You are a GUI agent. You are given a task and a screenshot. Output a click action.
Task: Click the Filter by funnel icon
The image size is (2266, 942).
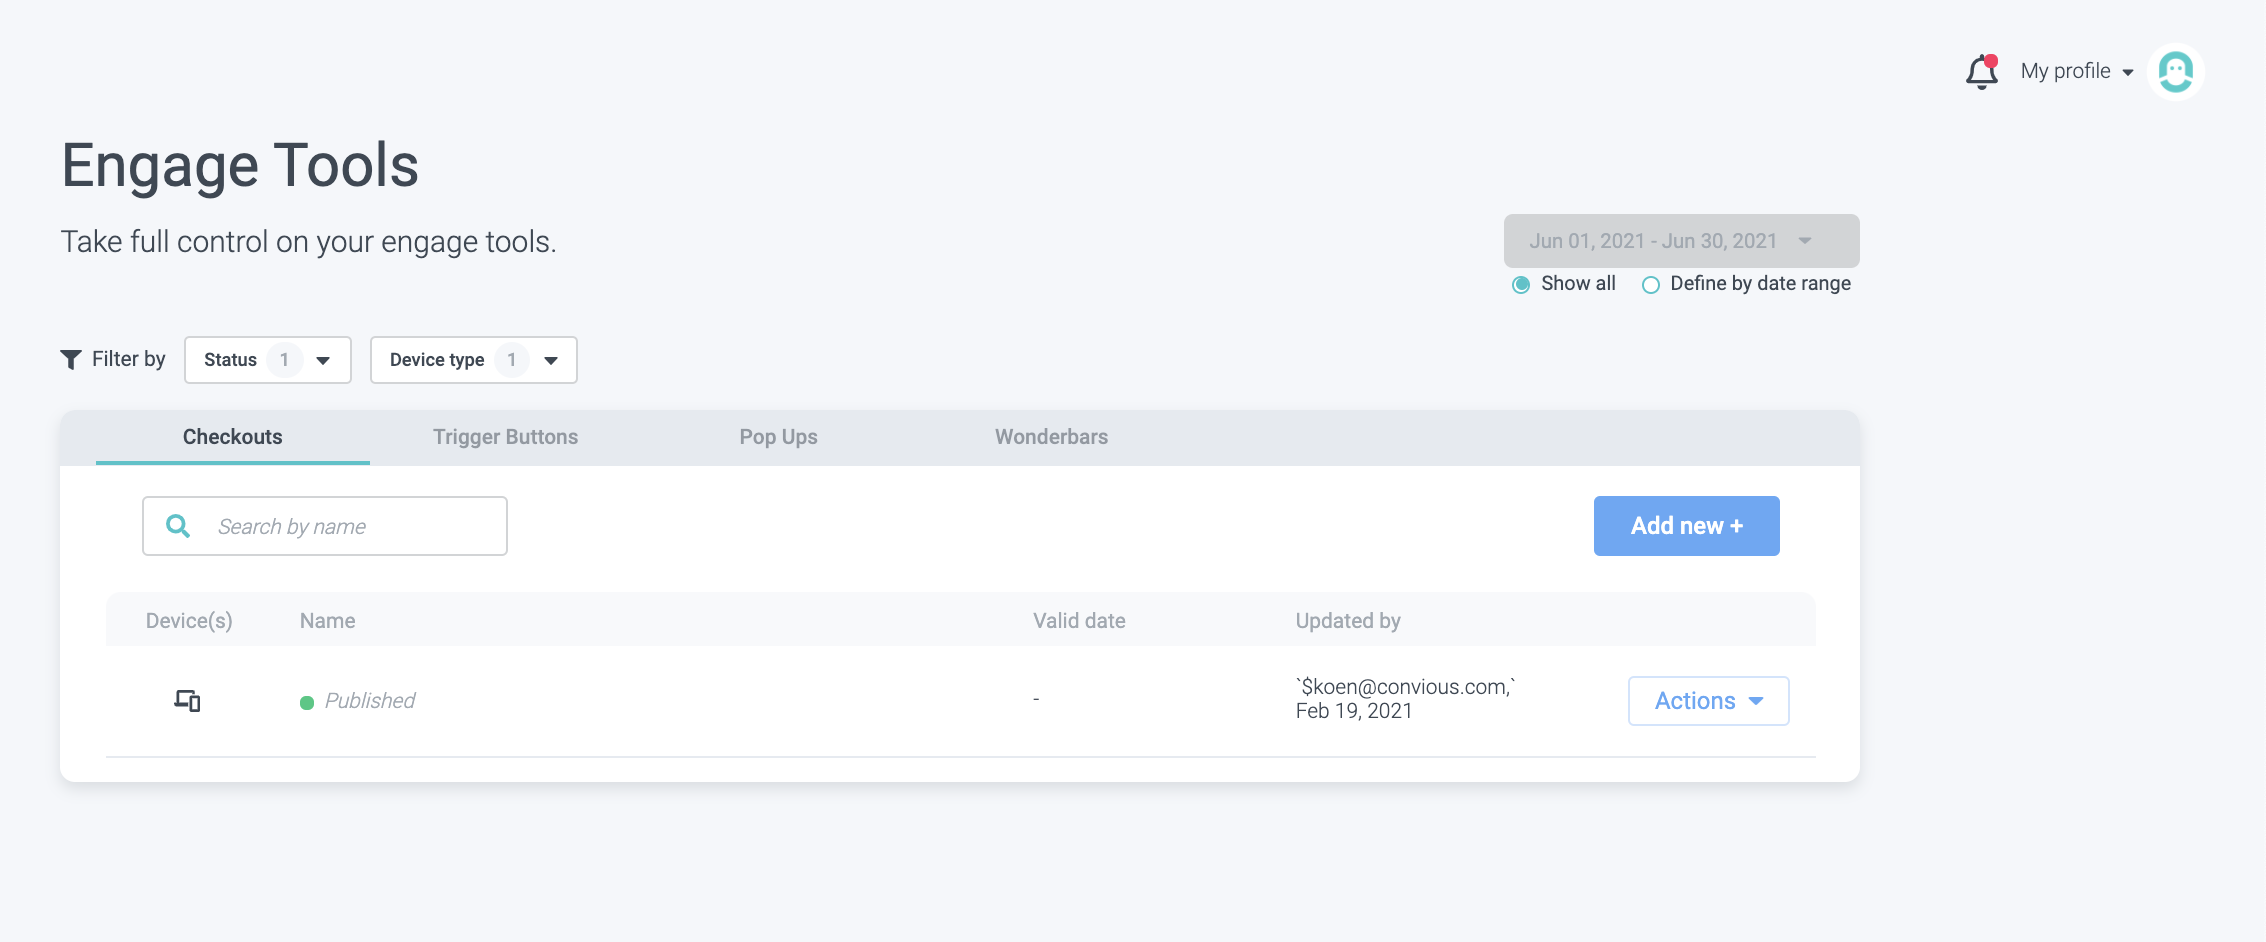tap(71, 359)
